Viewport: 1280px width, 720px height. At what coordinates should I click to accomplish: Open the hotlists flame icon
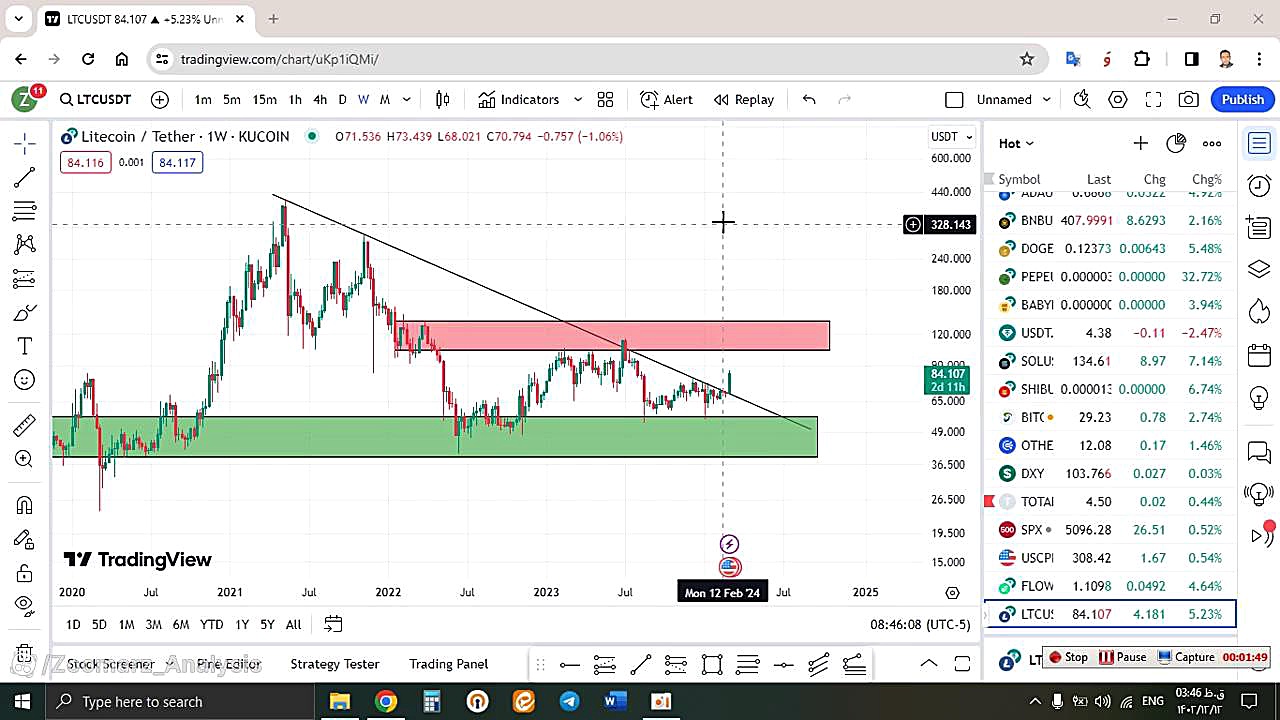coord(1259,312)
